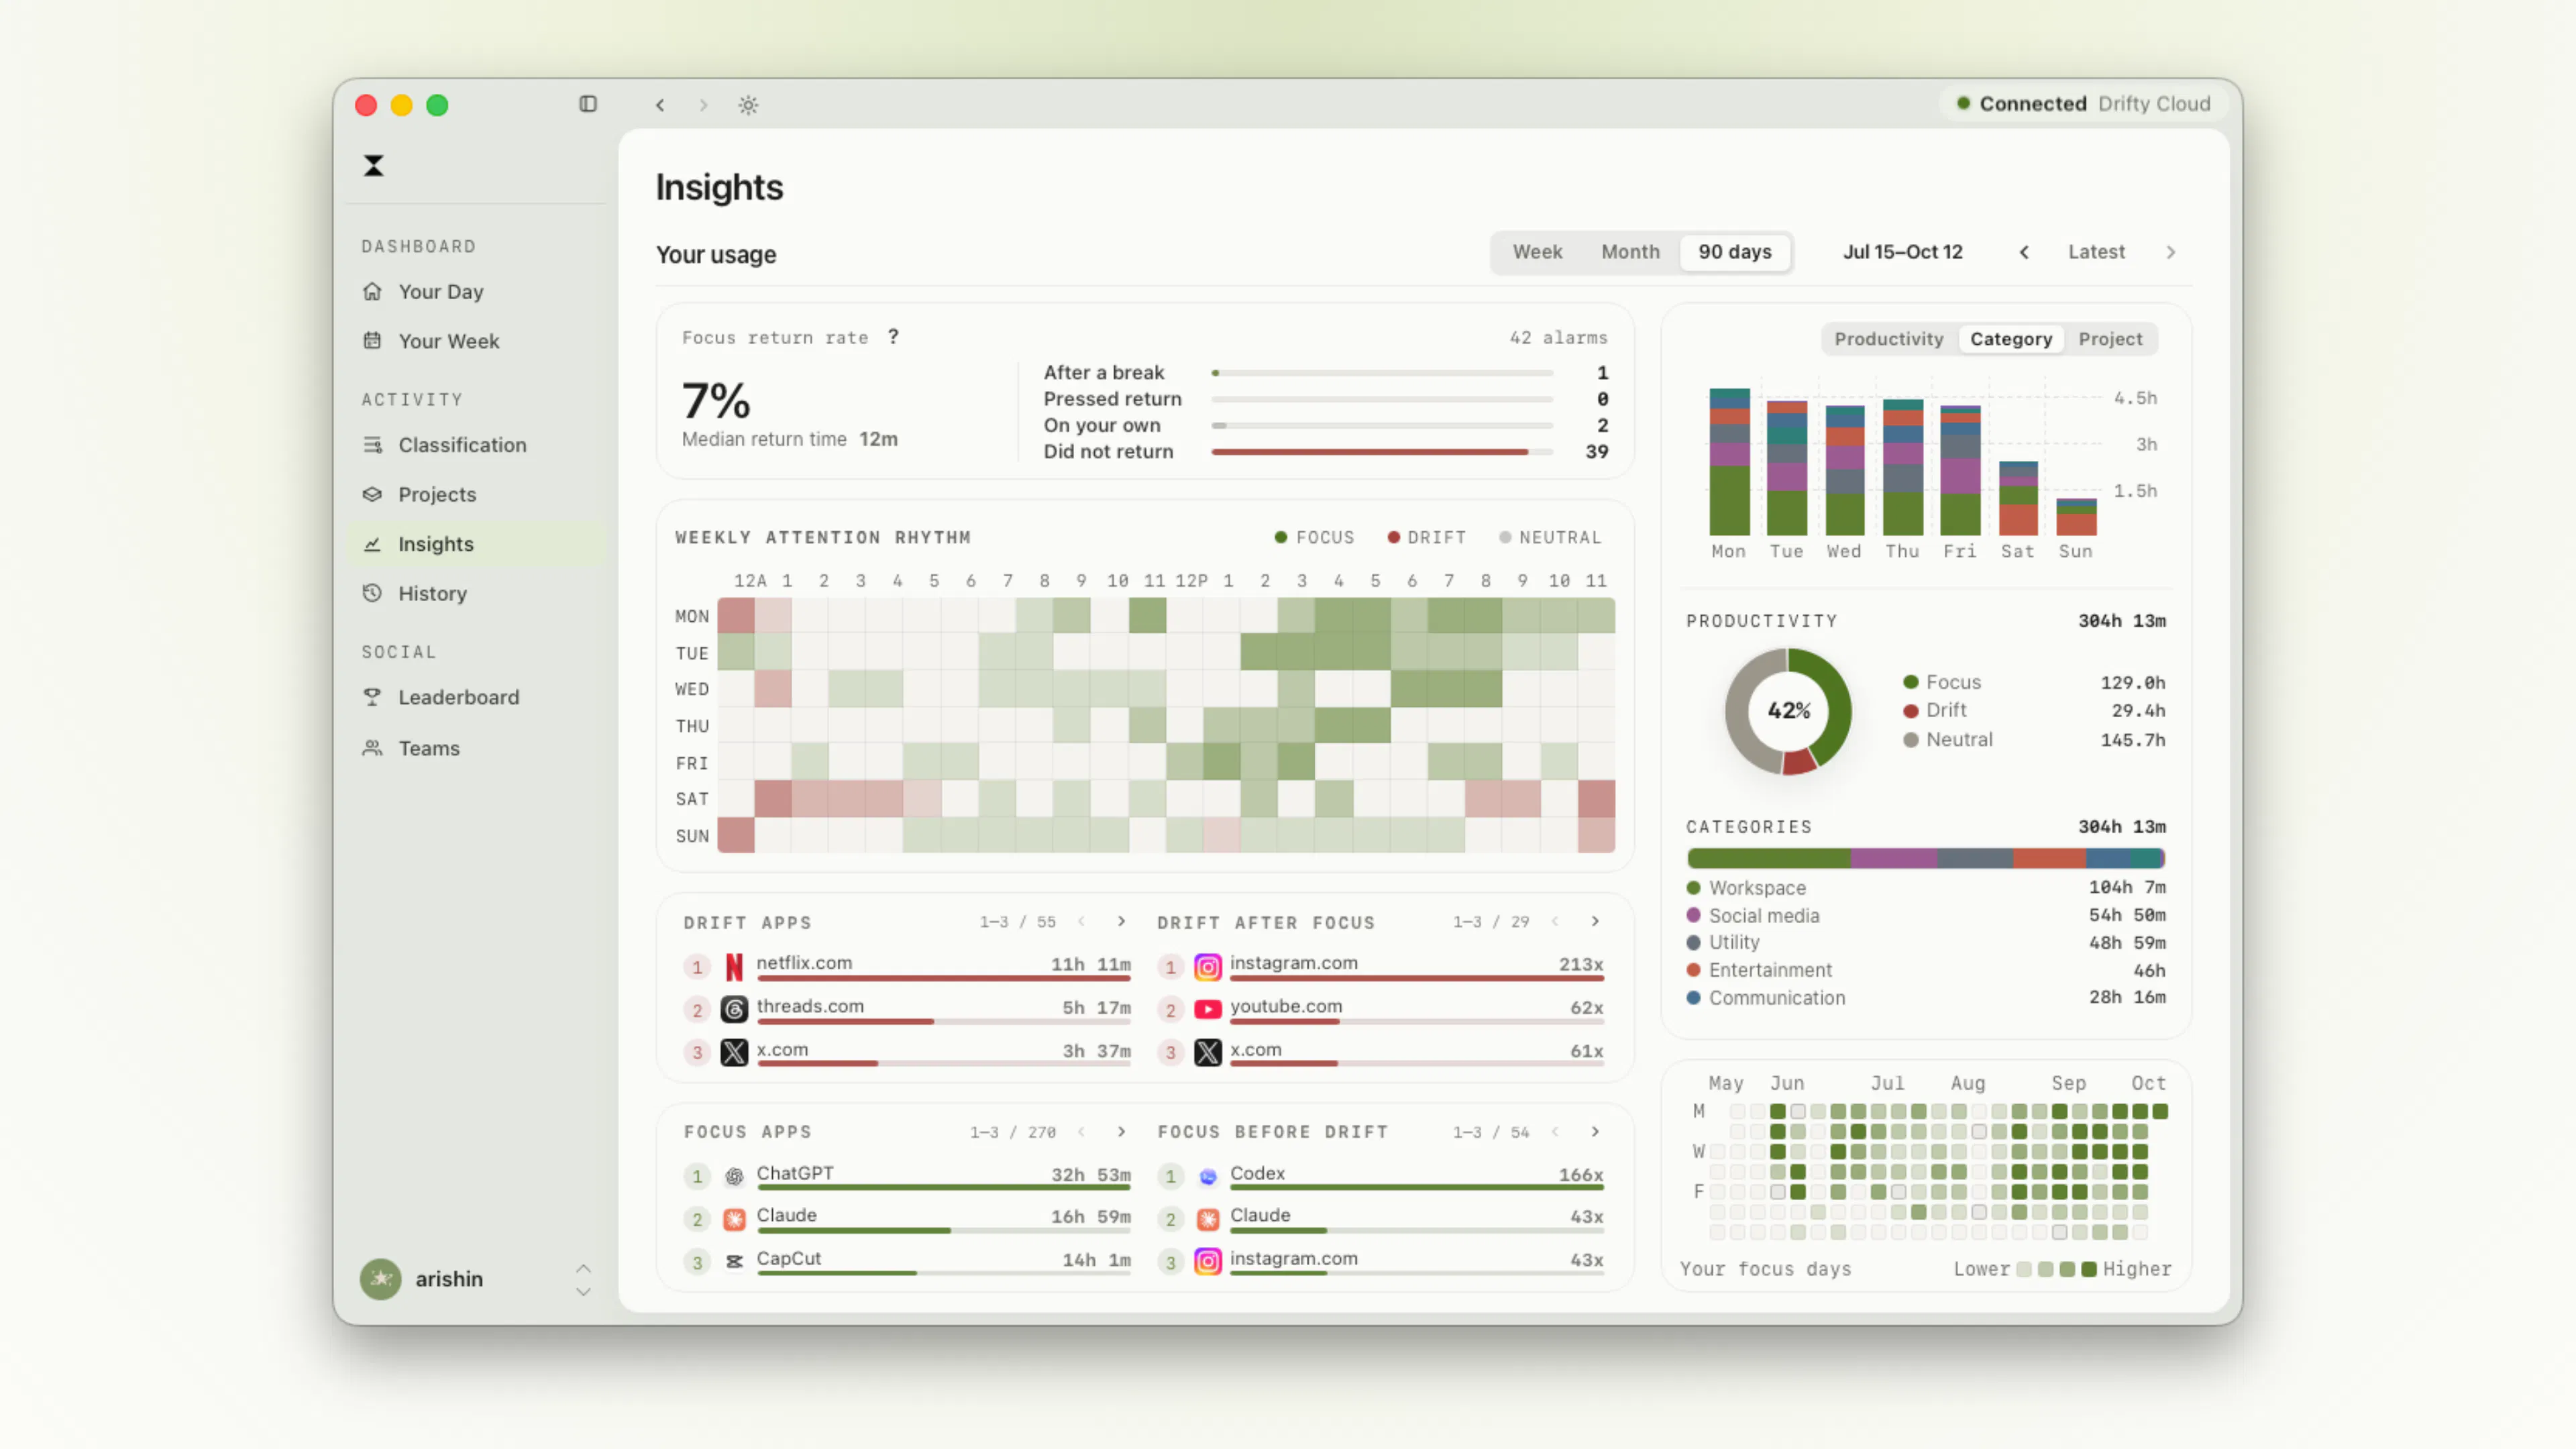Click the Workspace segment of Categories bar
The height and width of the screenshot is (1449, 2576).
[1768, 858]
